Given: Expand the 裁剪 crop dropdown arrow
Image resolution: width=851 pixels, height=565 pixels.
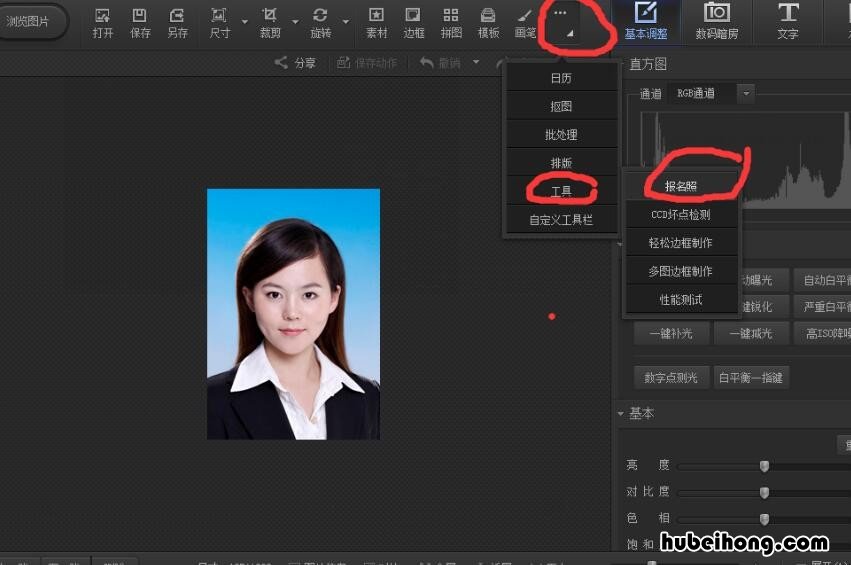Looking at the screenshot, I should tap(295, 22).
